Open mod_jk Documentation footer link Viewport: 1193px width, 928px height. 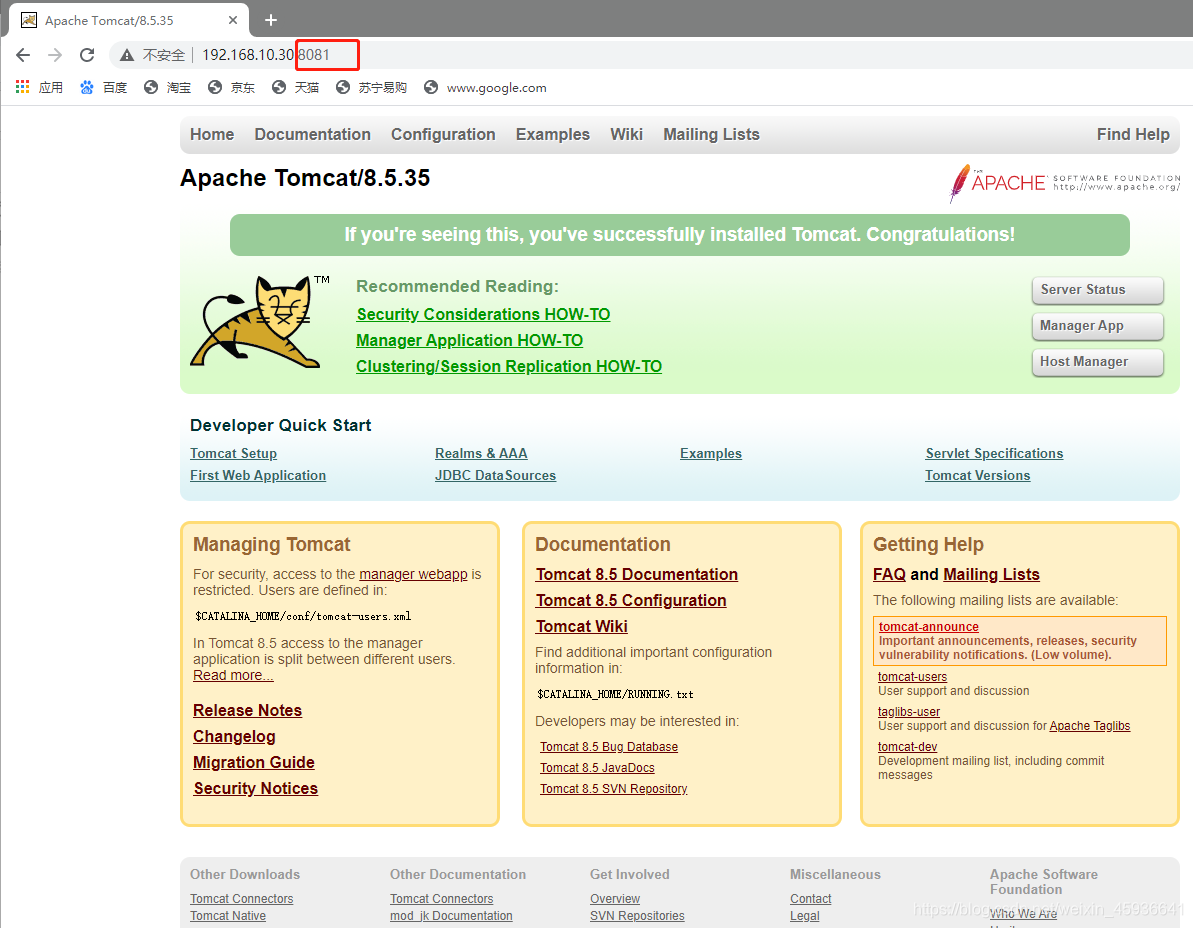(451, 916)
